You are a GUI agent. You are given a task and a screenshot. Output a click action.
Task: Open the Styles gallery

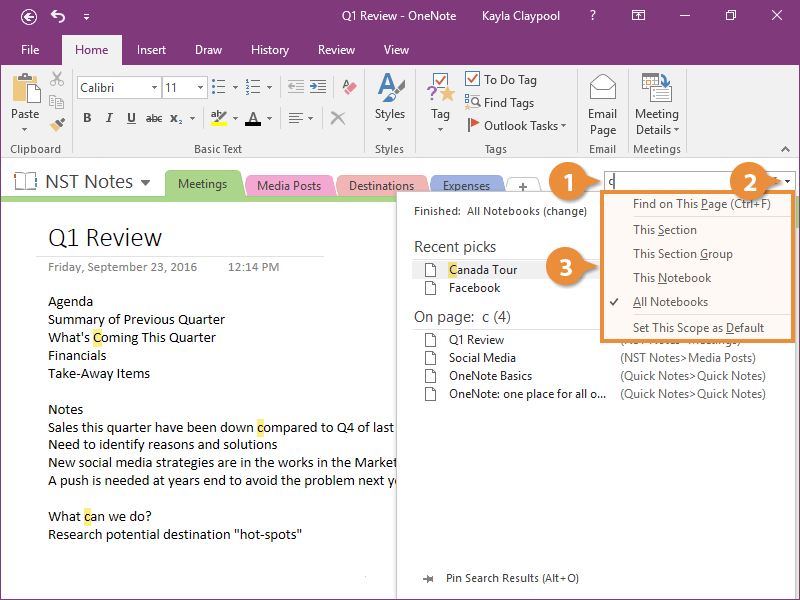390,102
